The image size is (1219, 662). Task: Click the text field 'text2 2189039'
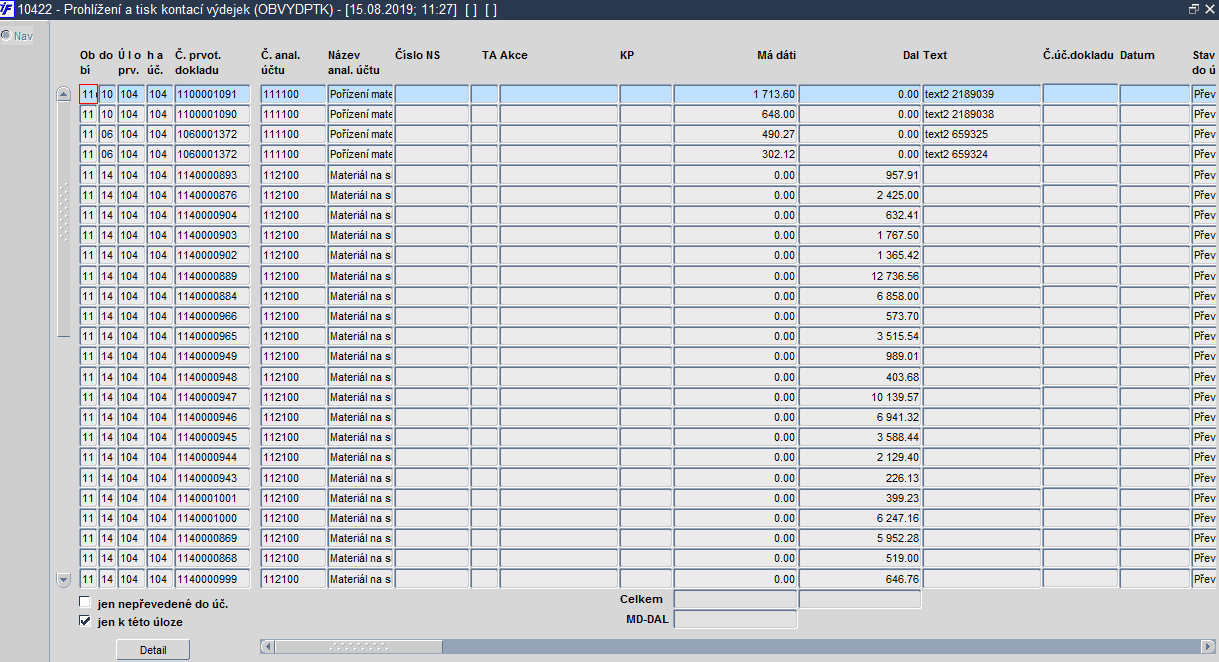click(x=982, y=94)
